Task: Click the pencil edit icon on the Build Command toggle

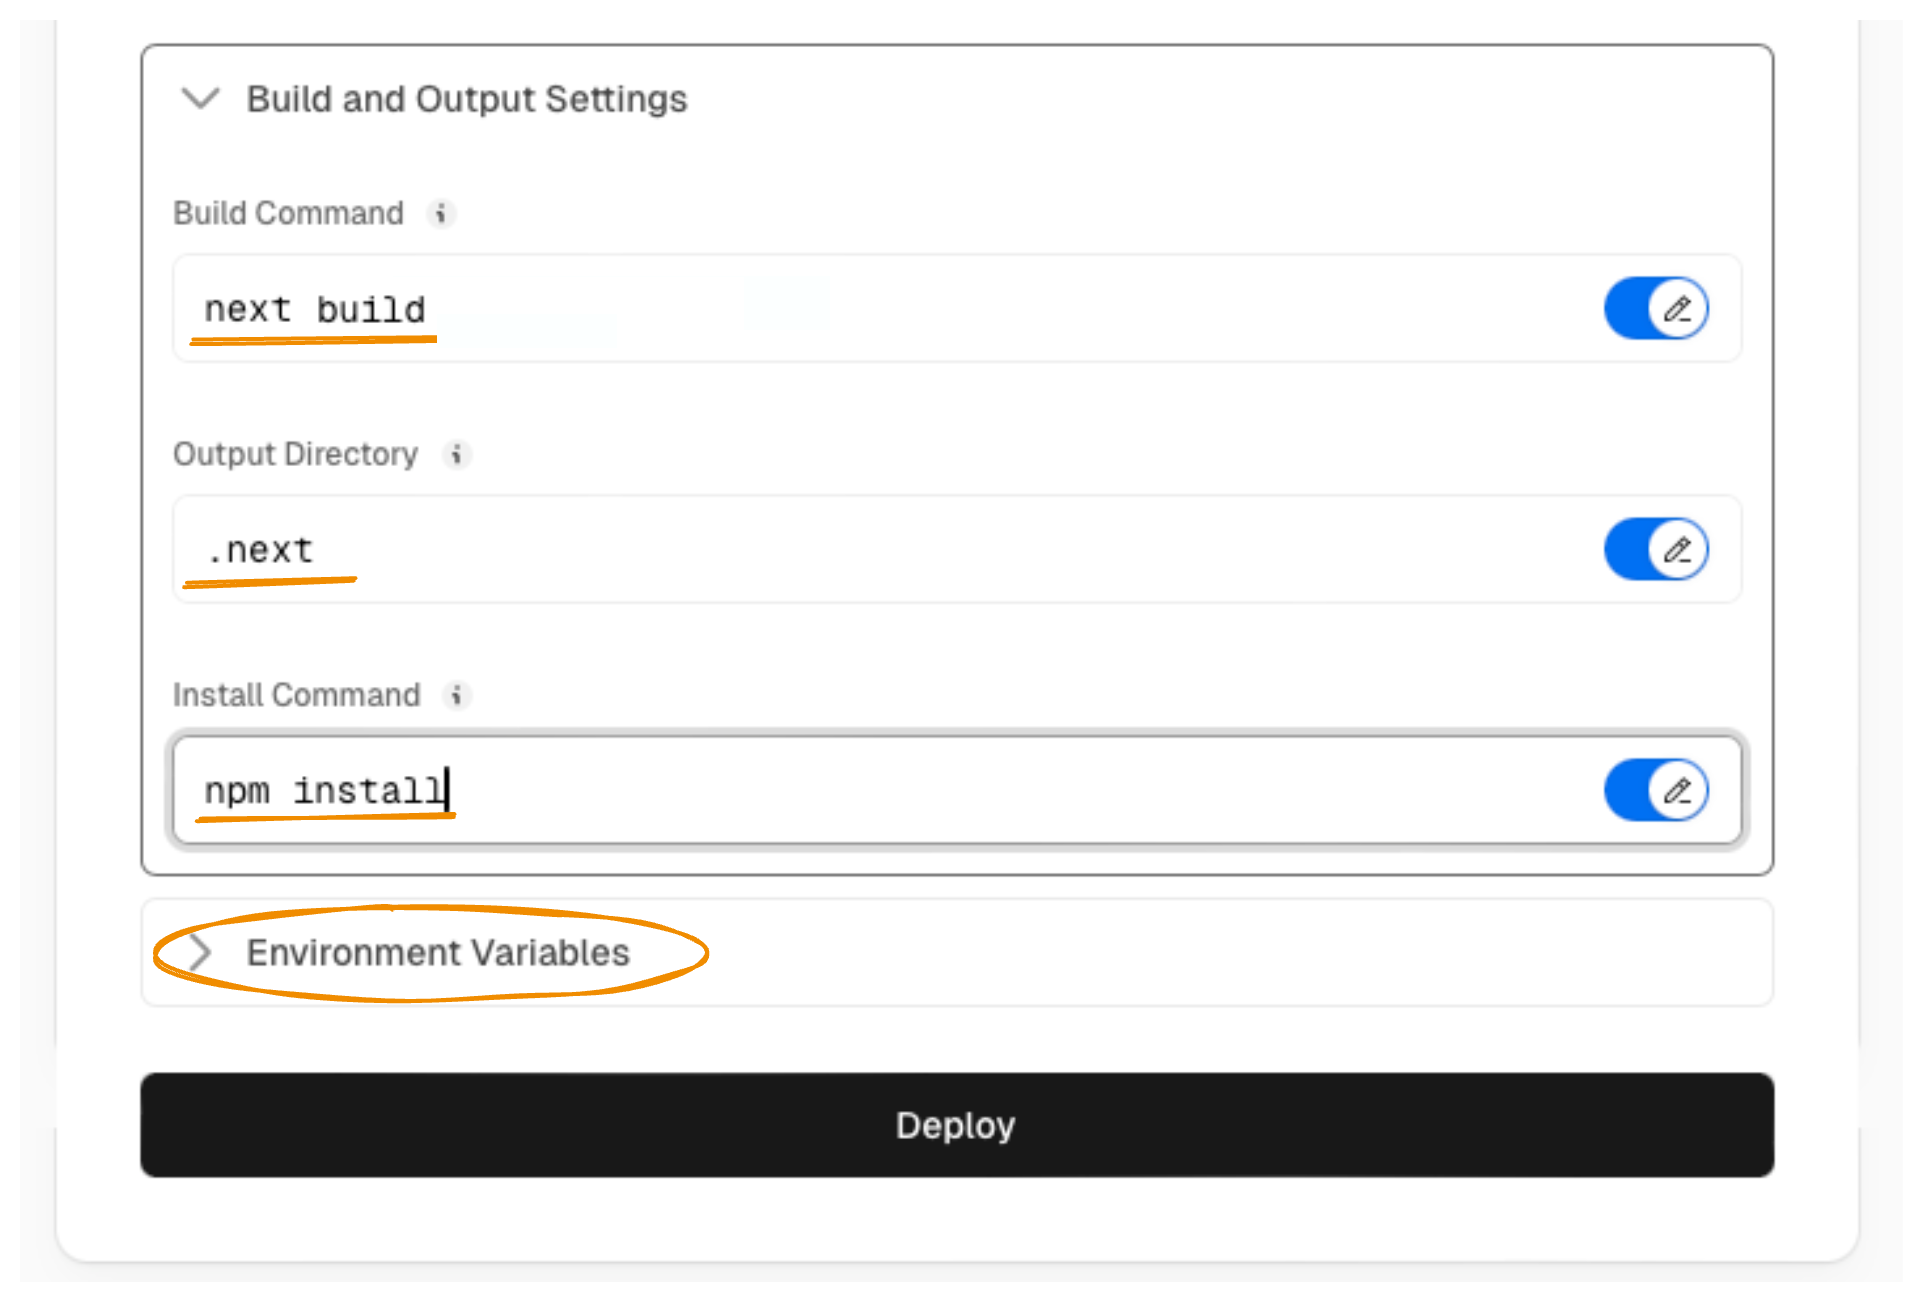Action: pyautogui.click(x=1679, y=308)
